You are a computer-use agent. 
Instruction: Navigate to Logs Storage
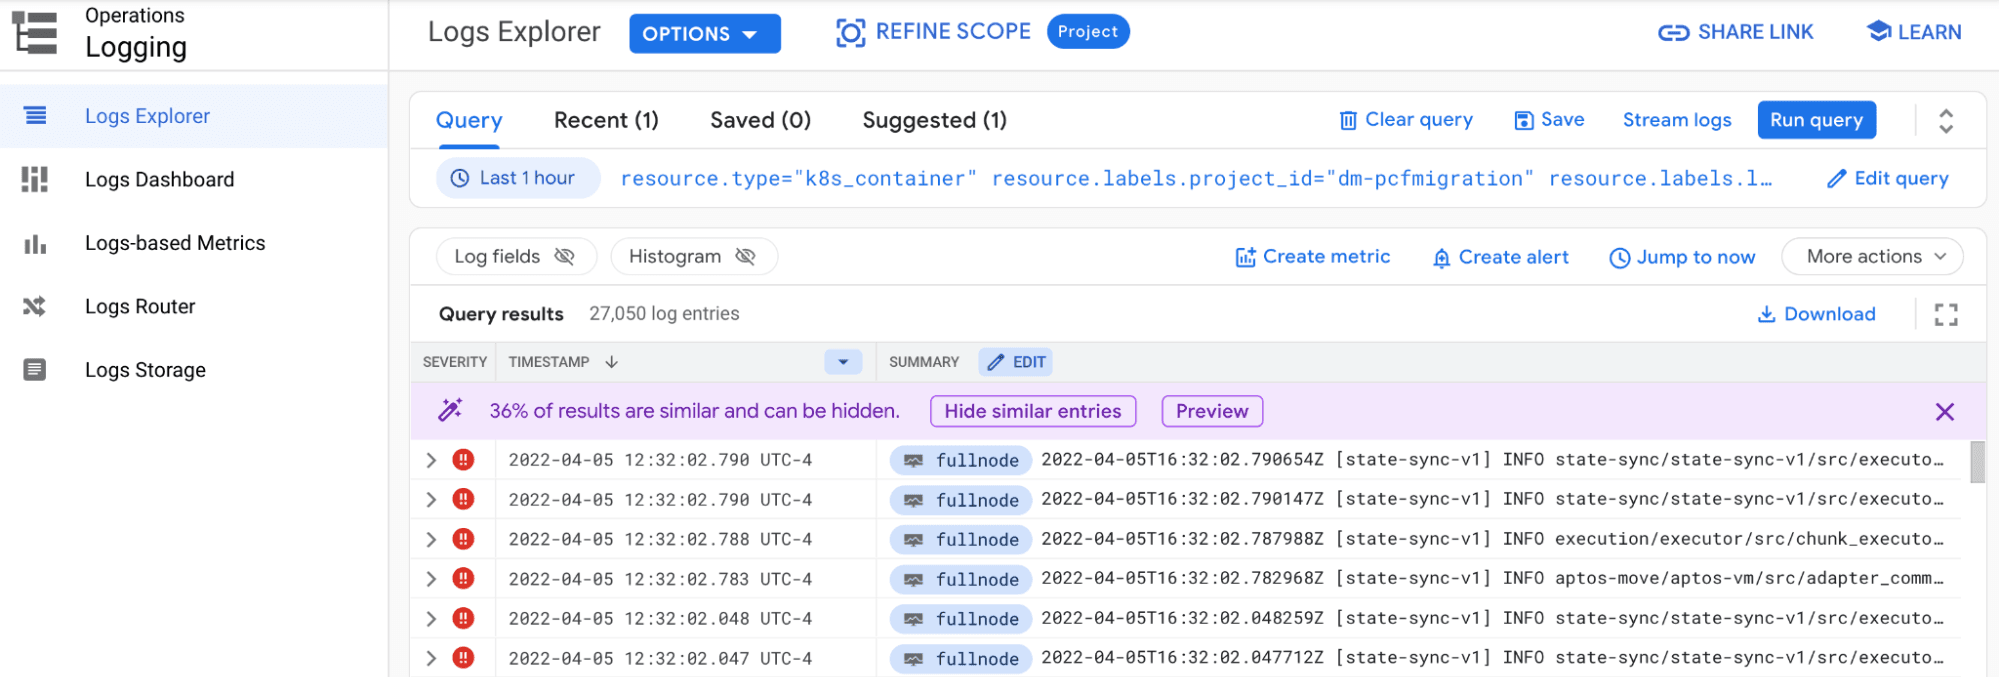click(145, 370)
